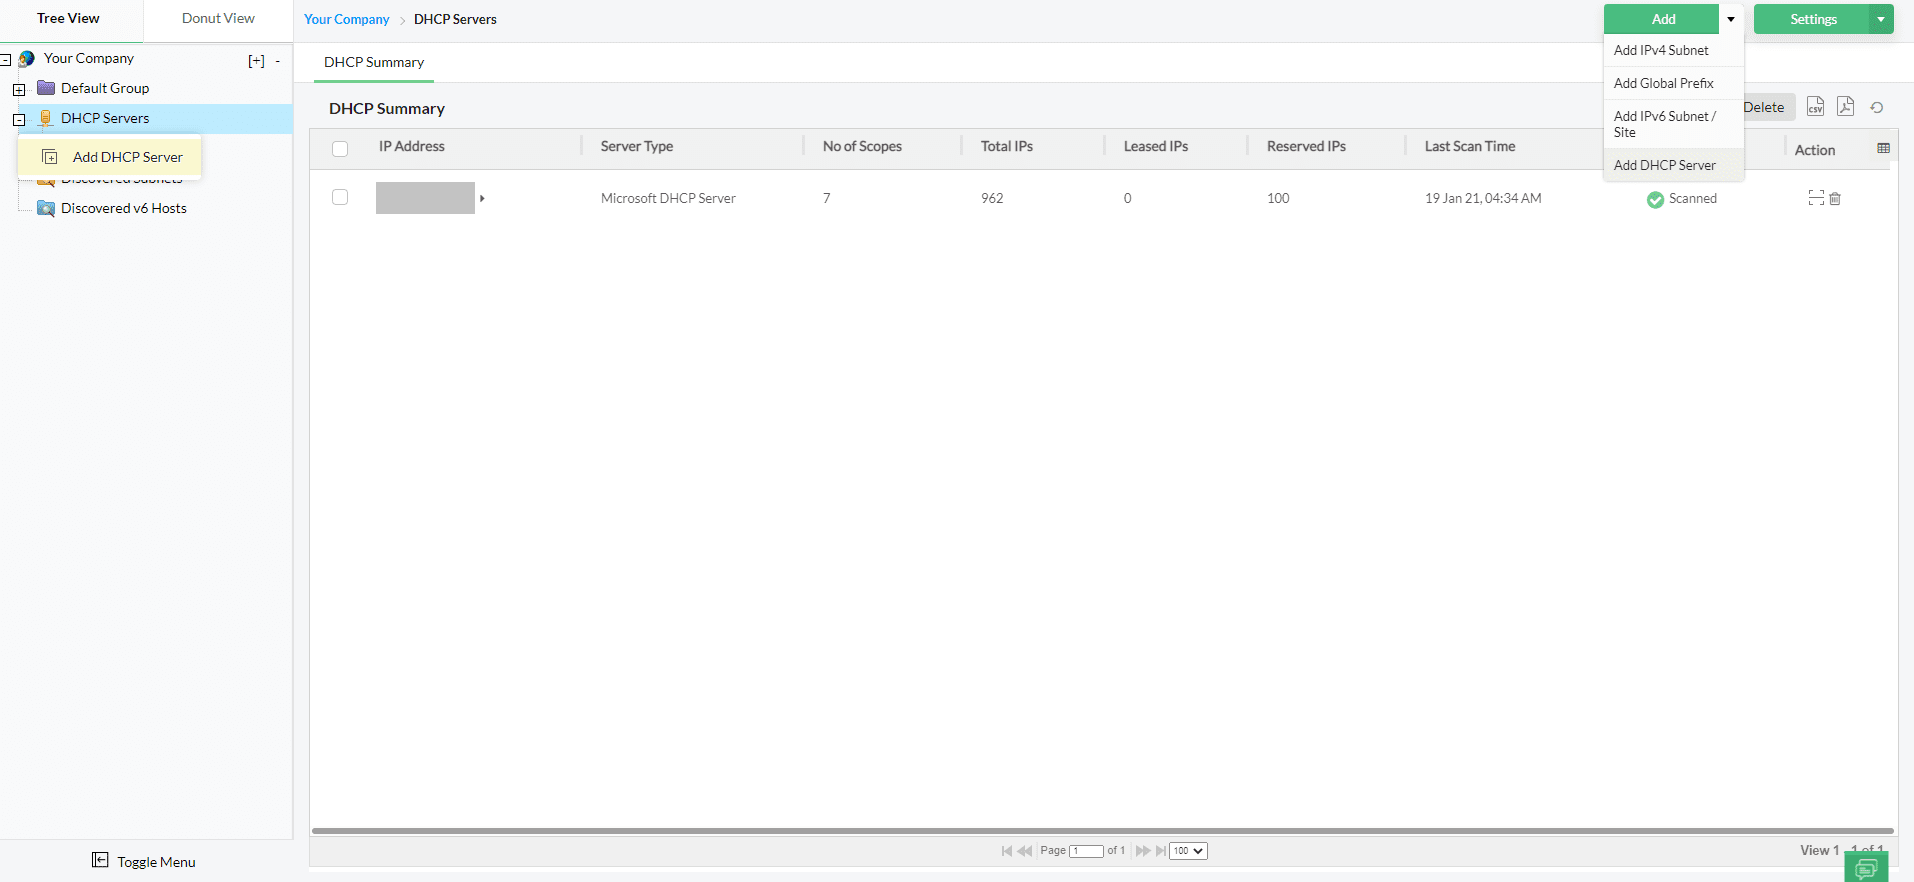Sort by the Last Scan Time column header
The width and height of the screenshot is (1914, 882).
coord(1470,146)
